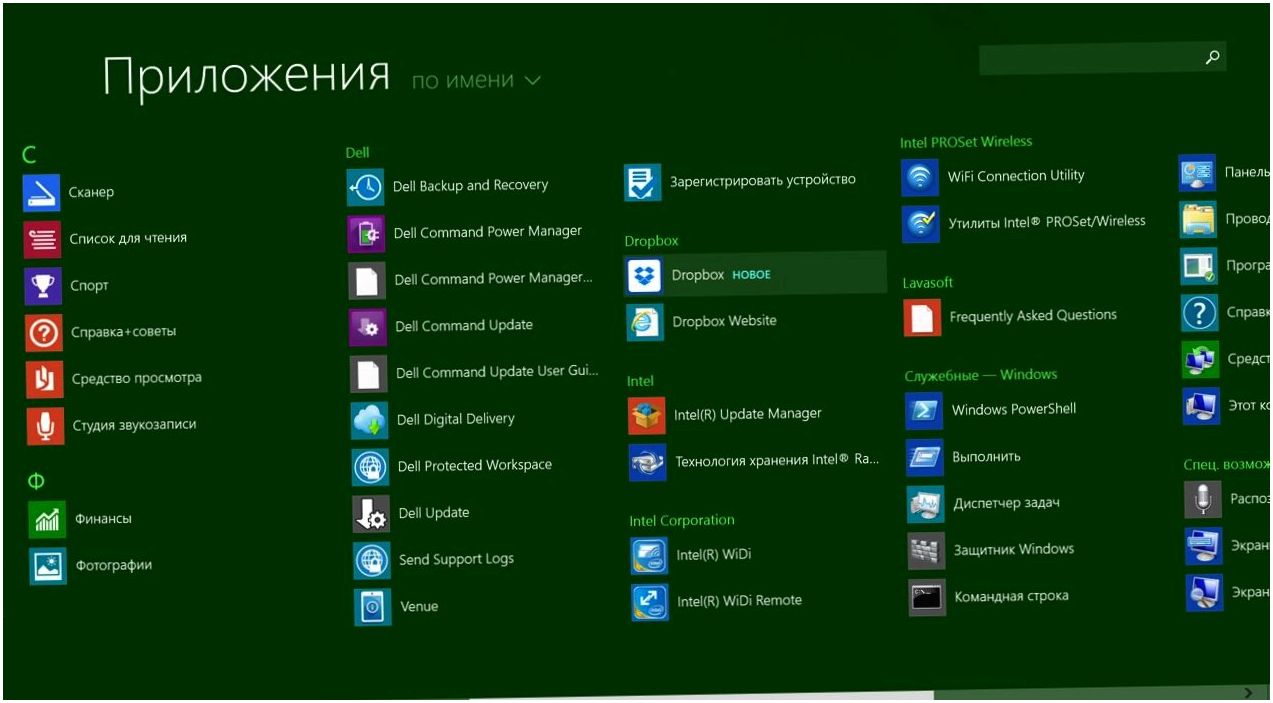
Task: Open the Dell Command Power Manager icon
Action: pos(366,233)
